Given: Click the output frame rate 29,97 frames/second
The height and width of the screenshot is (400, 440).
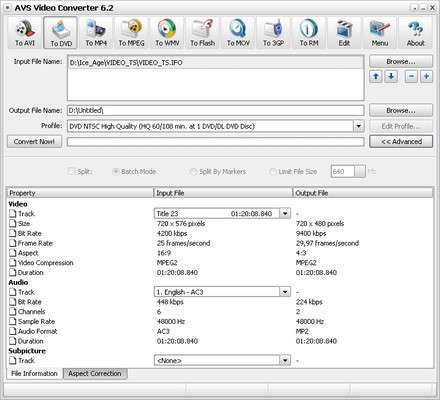Looking at the screenshot, I should [327, 243].
